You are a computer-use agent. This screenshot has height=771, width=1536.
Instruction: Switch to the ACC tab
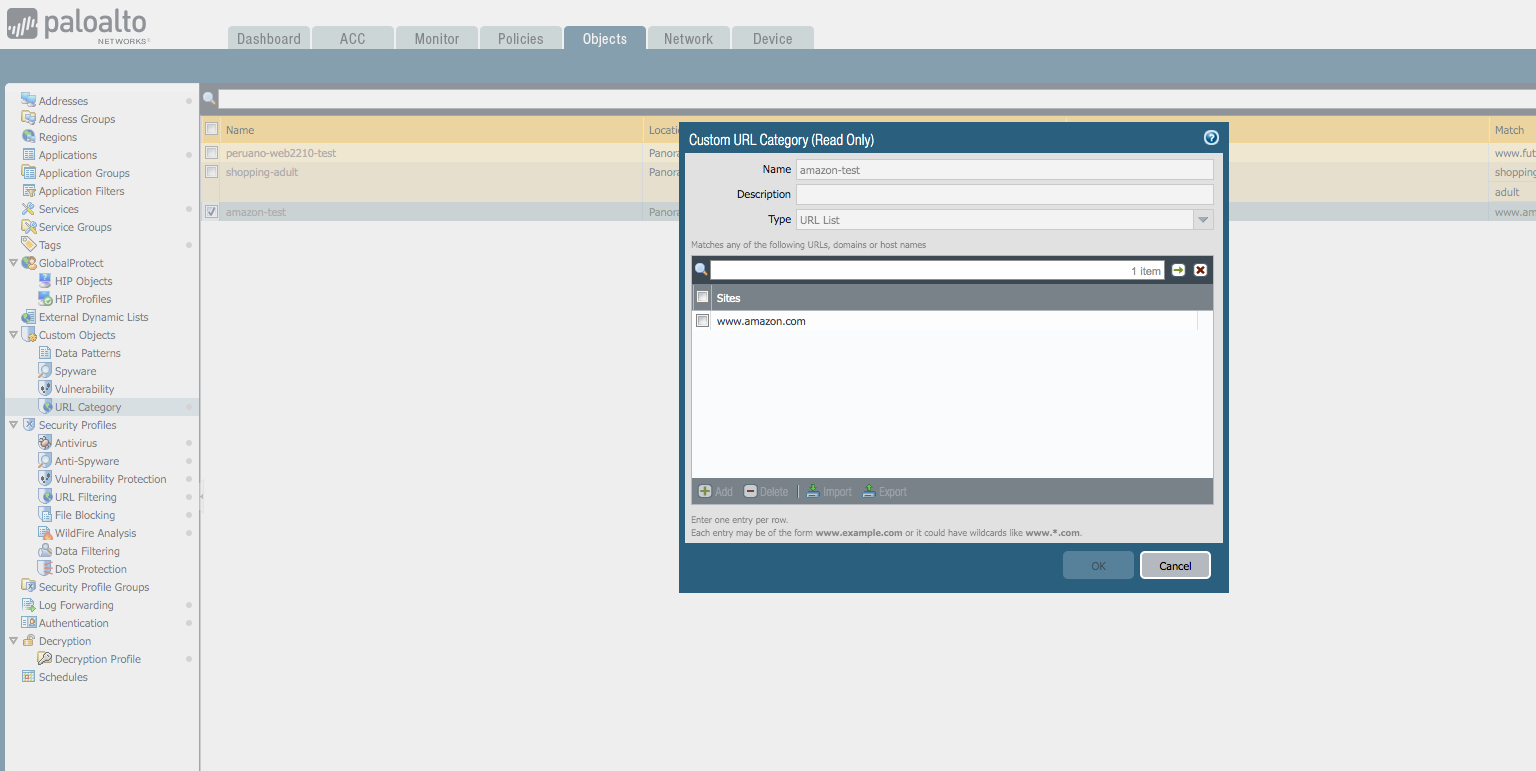click(x=352, y=38)
